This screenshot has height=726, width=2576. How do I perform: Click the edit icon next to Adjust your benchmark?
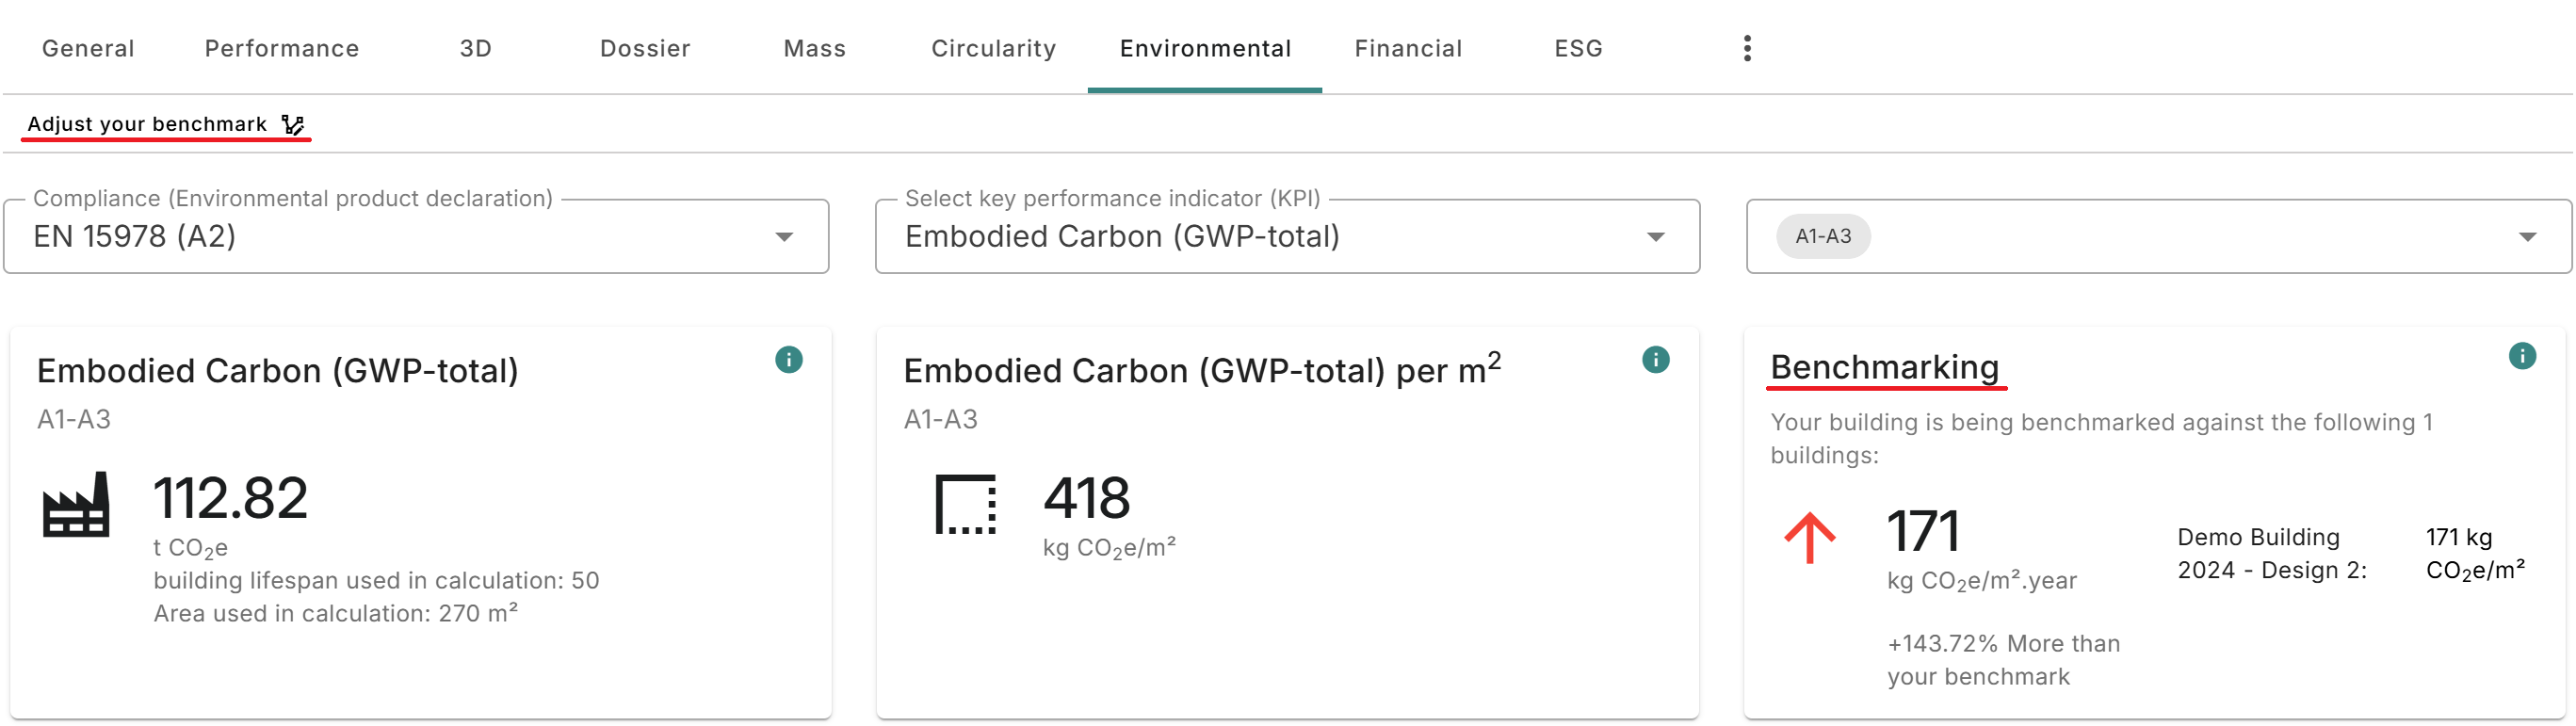click(292, 124)
